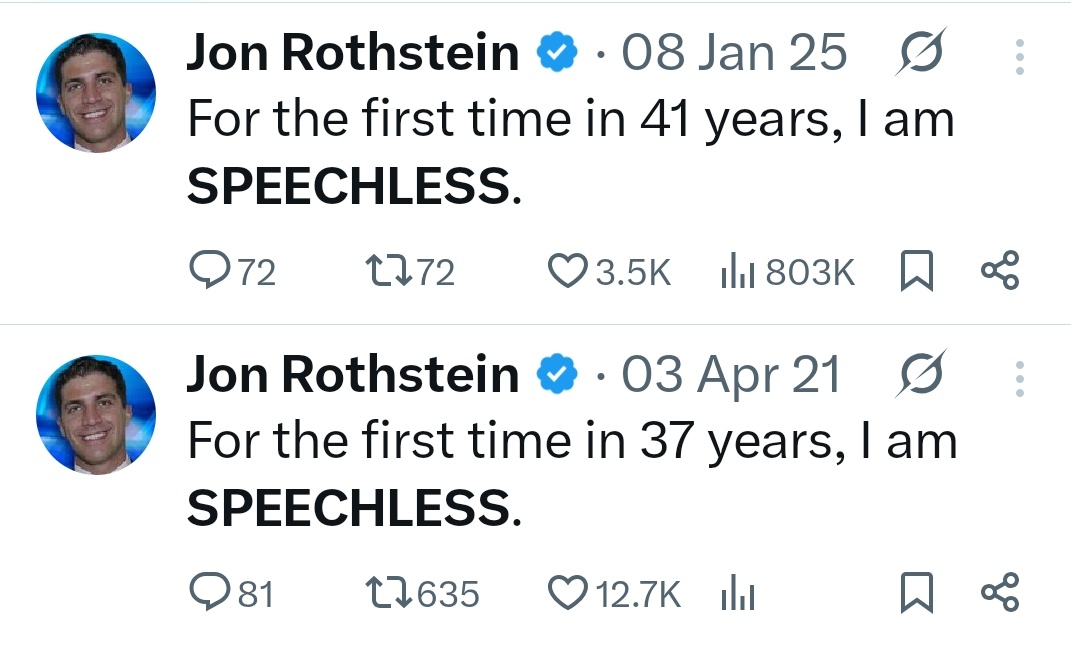Retweet the 08 Jan 25 post

pyautogui.click(x=384, y=271)
